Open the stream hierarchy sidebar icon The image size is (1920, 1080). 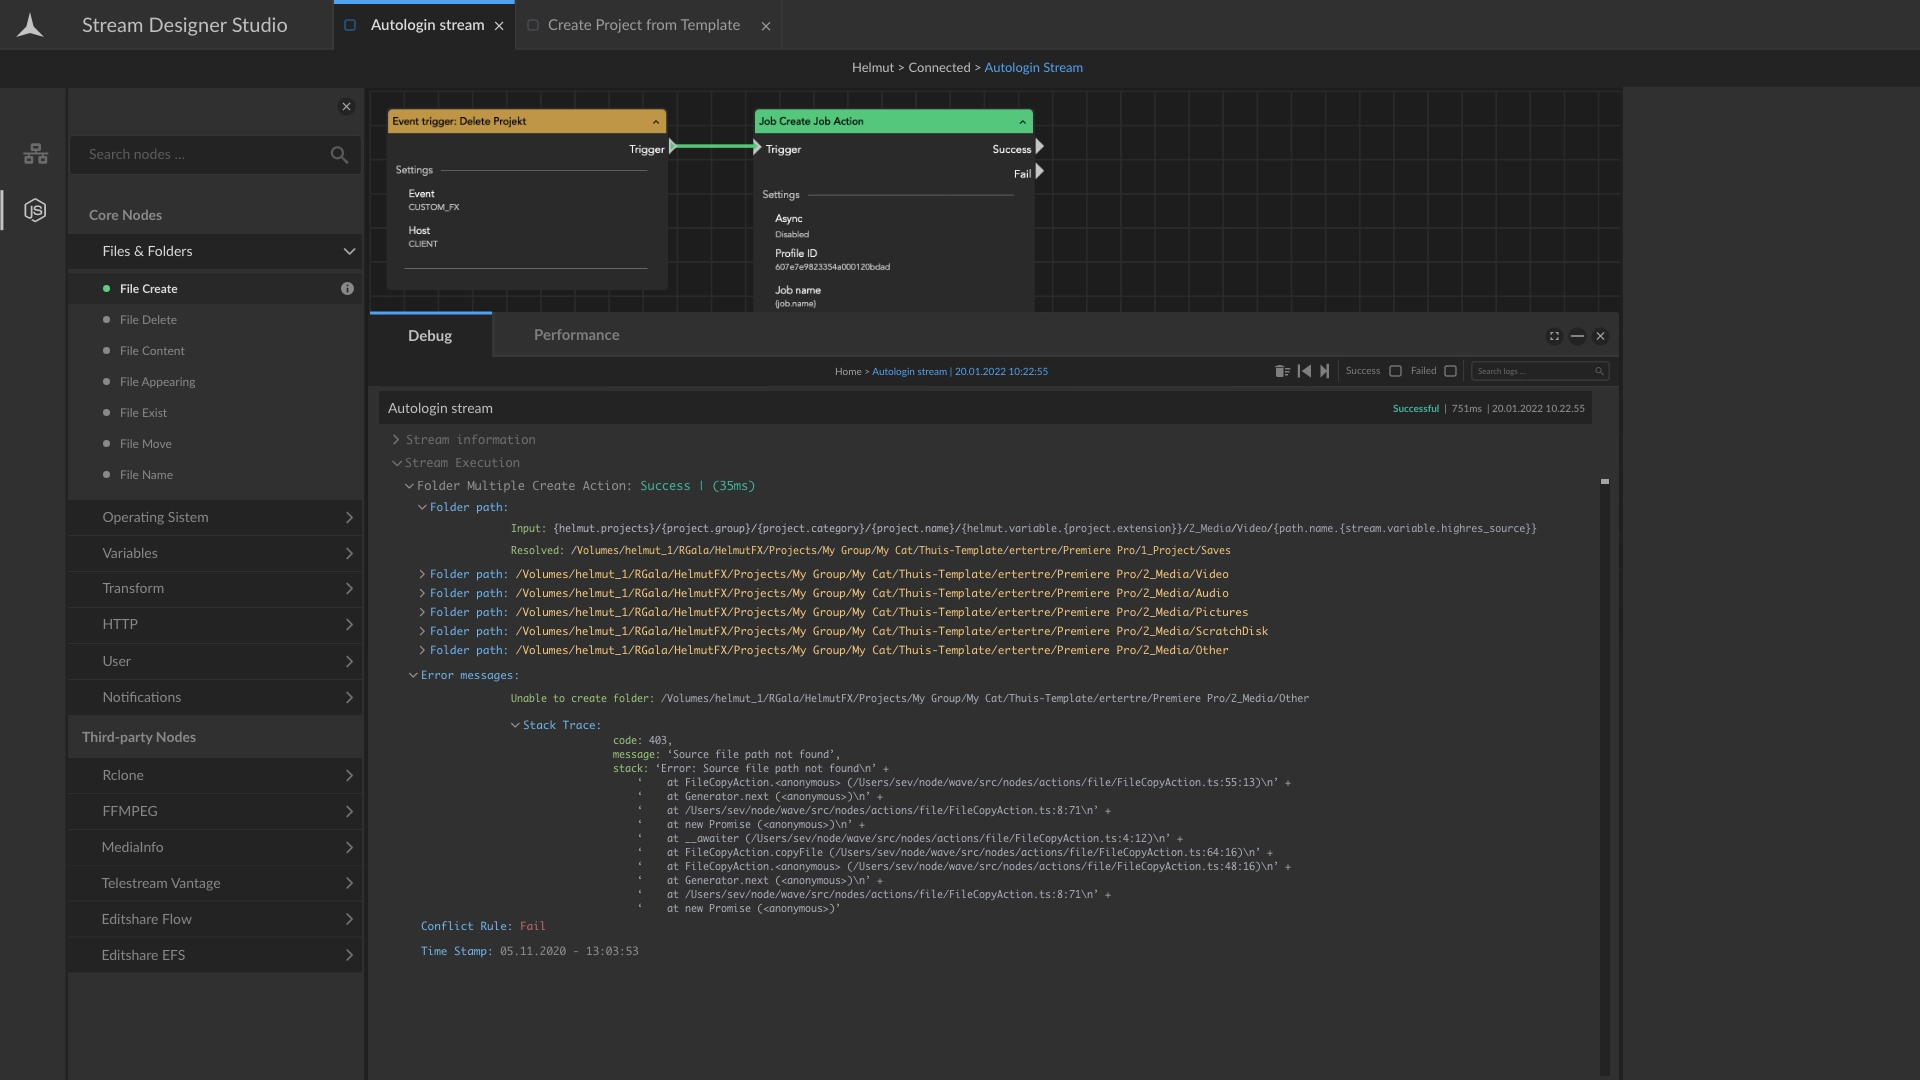(x=35, y=154)
